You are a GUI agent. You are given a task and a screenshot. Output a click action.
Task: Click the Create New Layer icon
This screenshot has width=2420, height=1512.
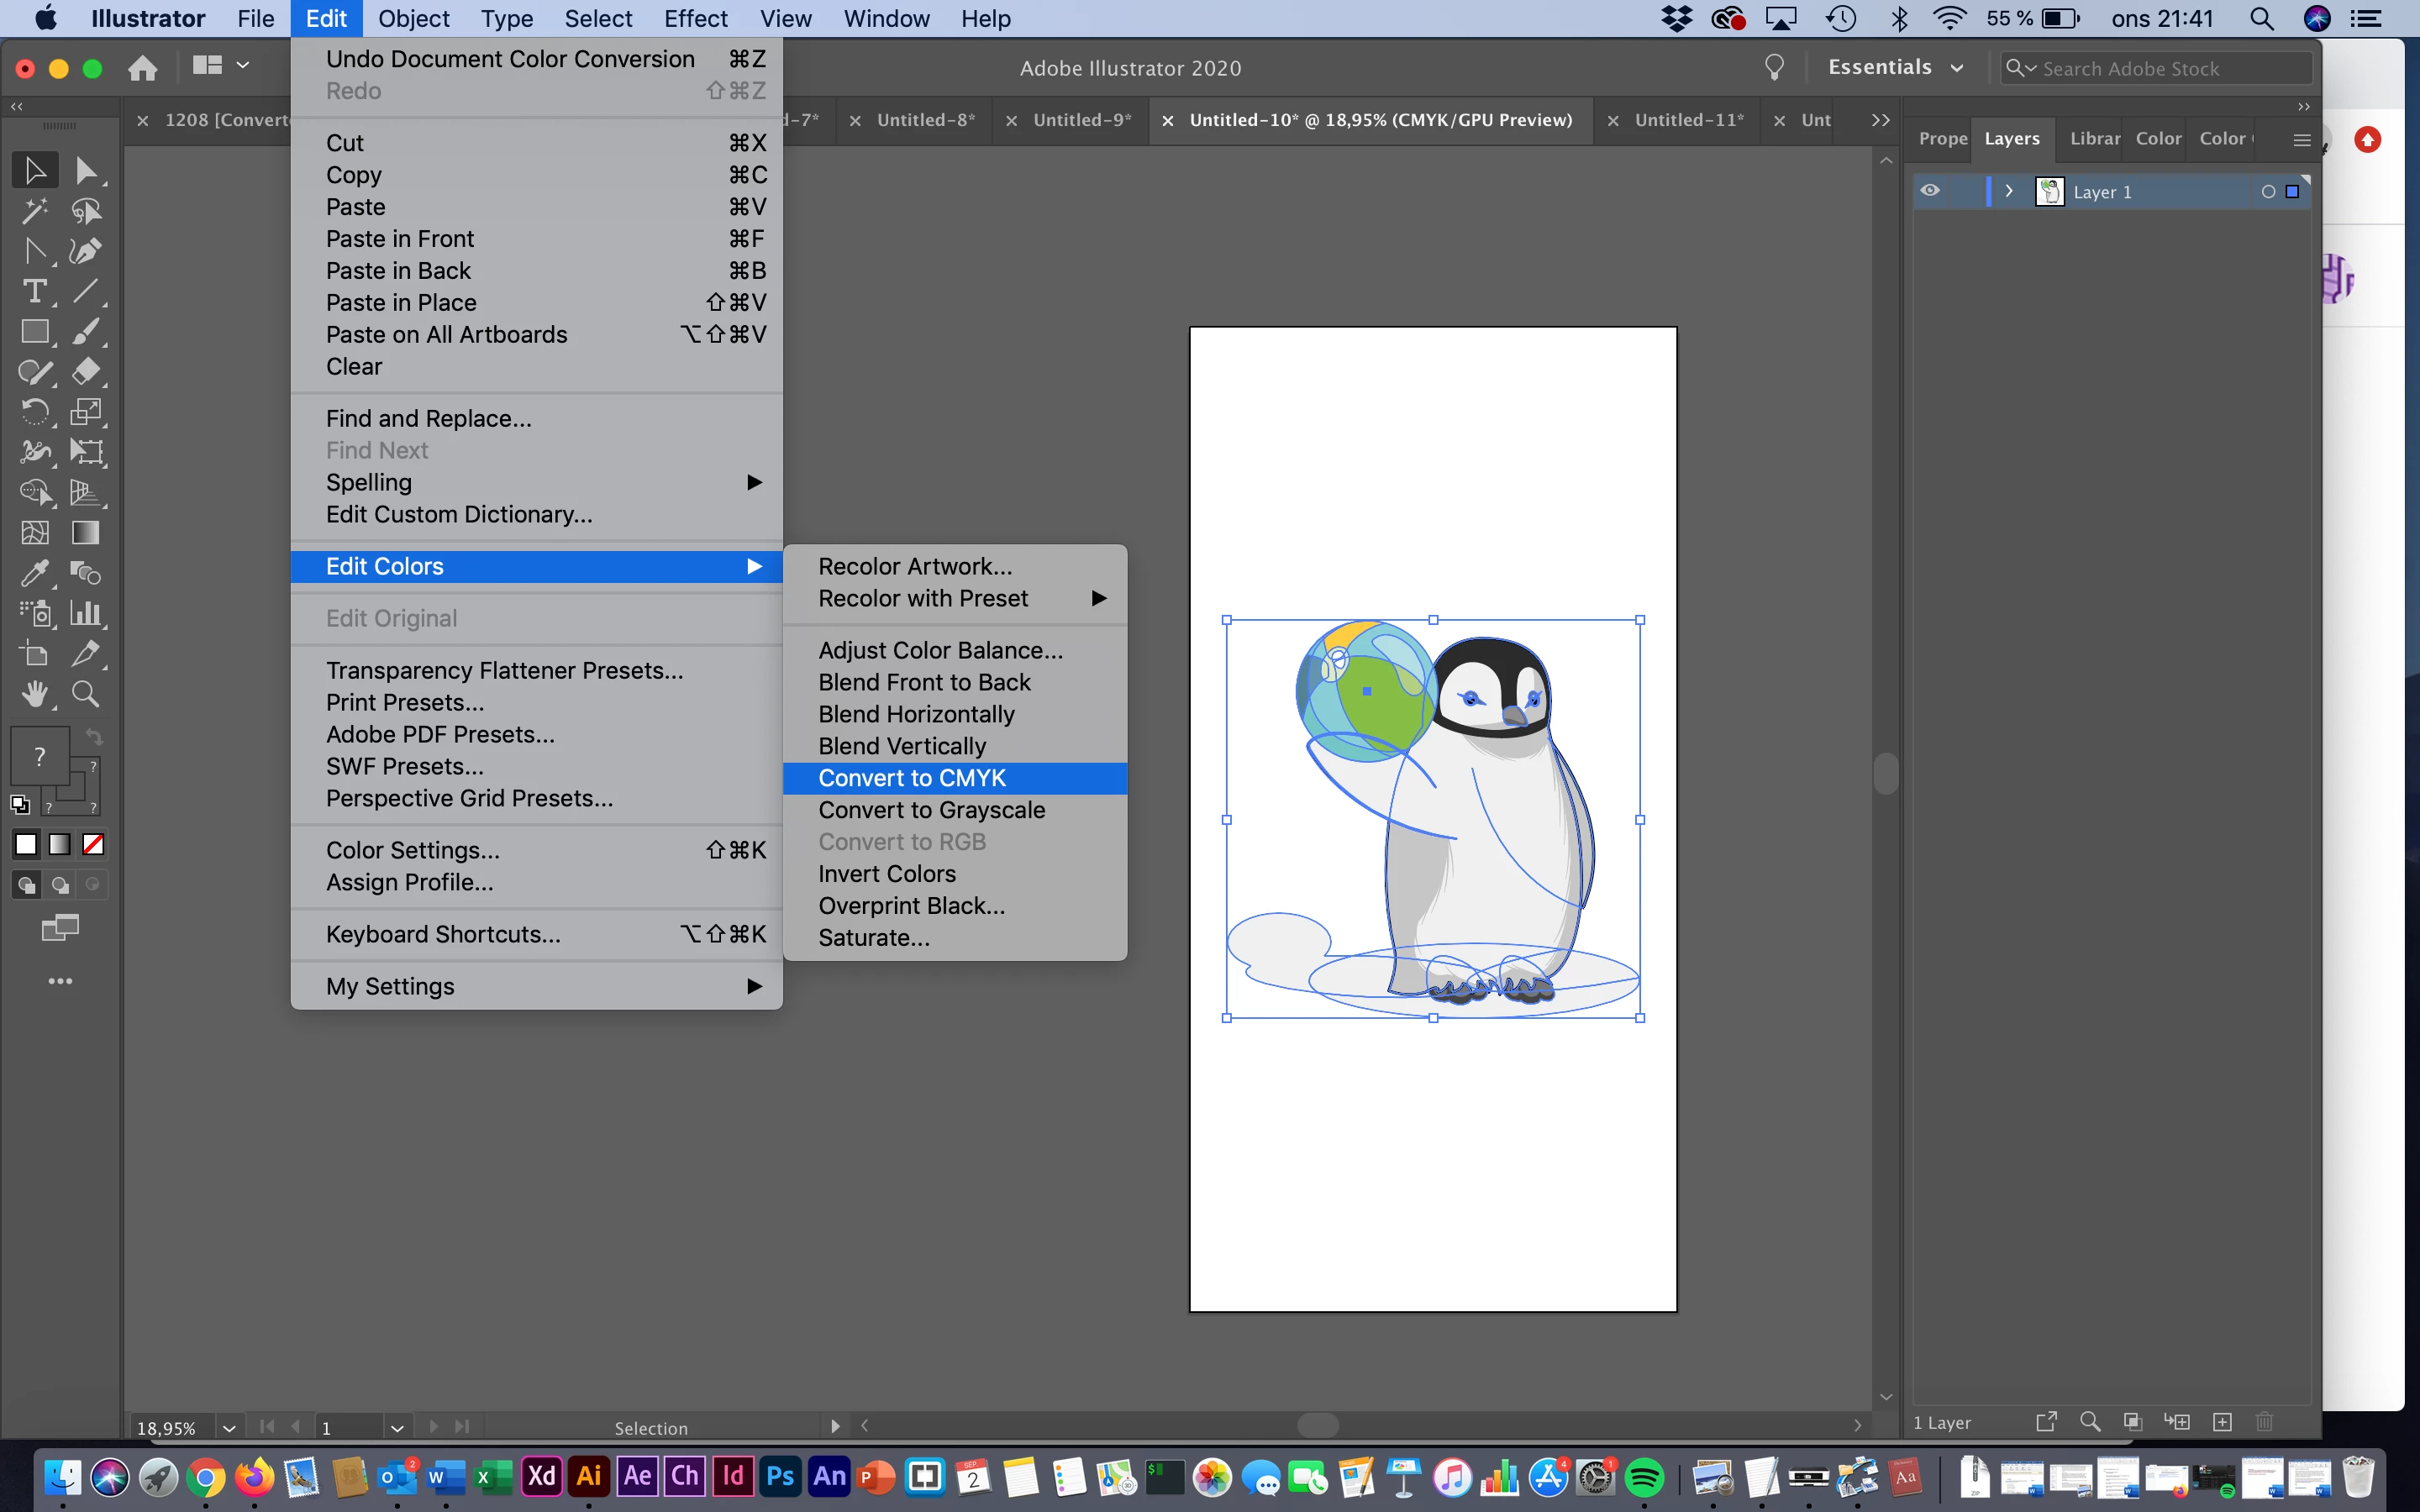(x=2222, y=1422)
